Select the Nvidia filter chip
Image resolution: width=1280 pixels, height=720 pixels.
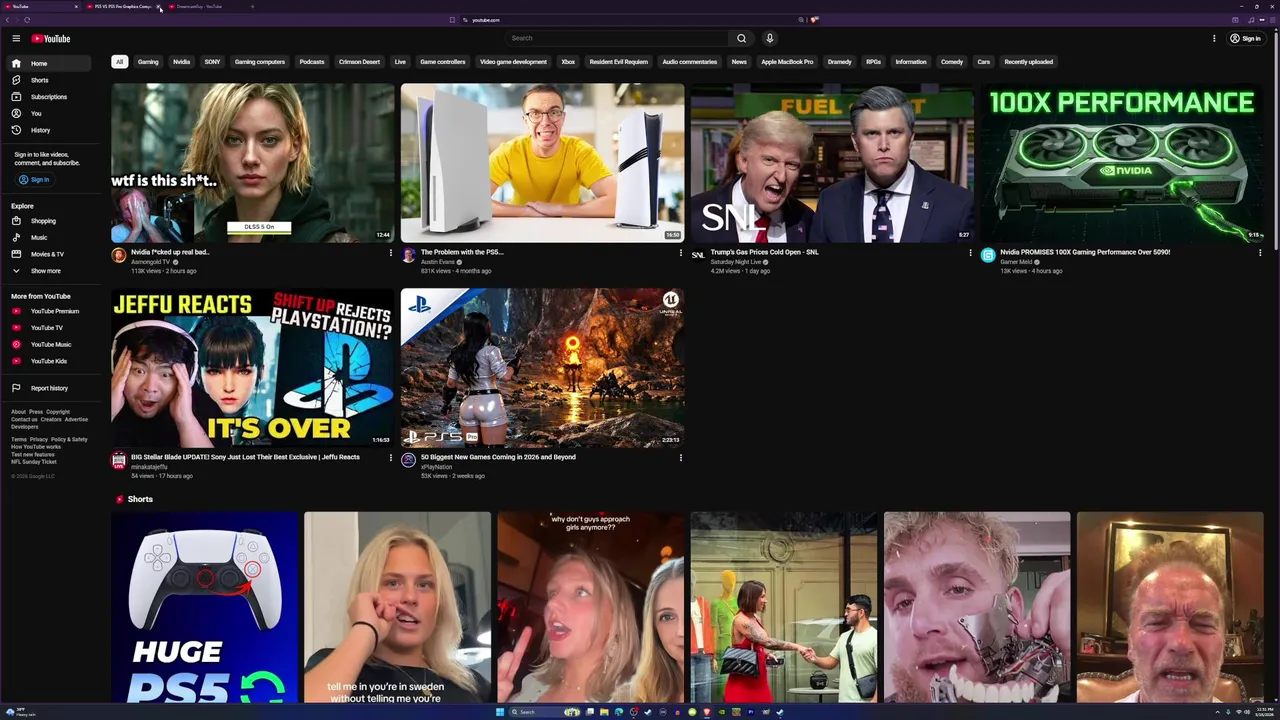[181, 62]
